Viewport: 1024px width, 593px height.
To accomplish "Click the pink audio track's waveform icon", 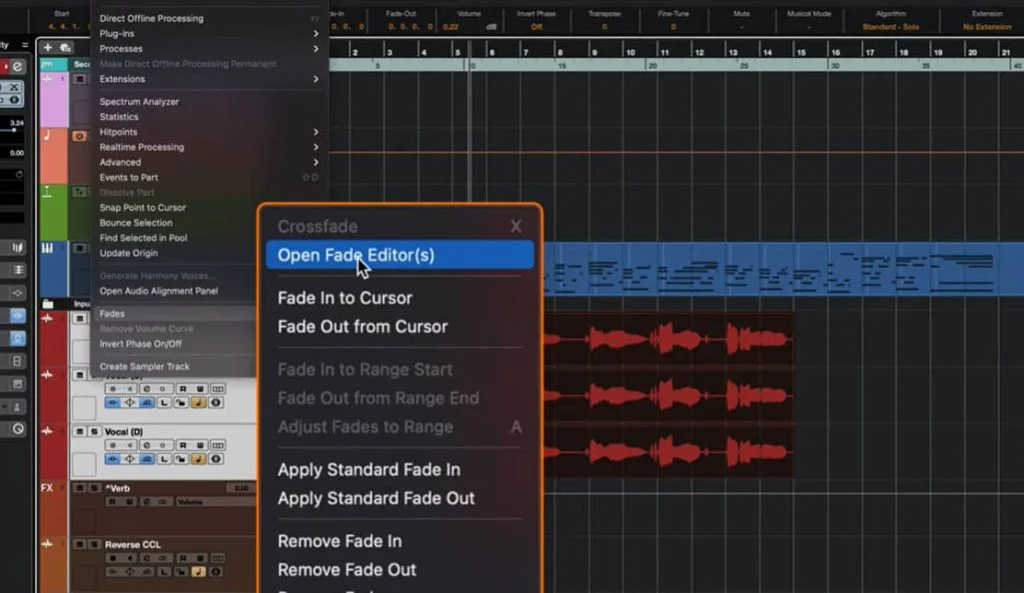I will (x=47, y=78).
